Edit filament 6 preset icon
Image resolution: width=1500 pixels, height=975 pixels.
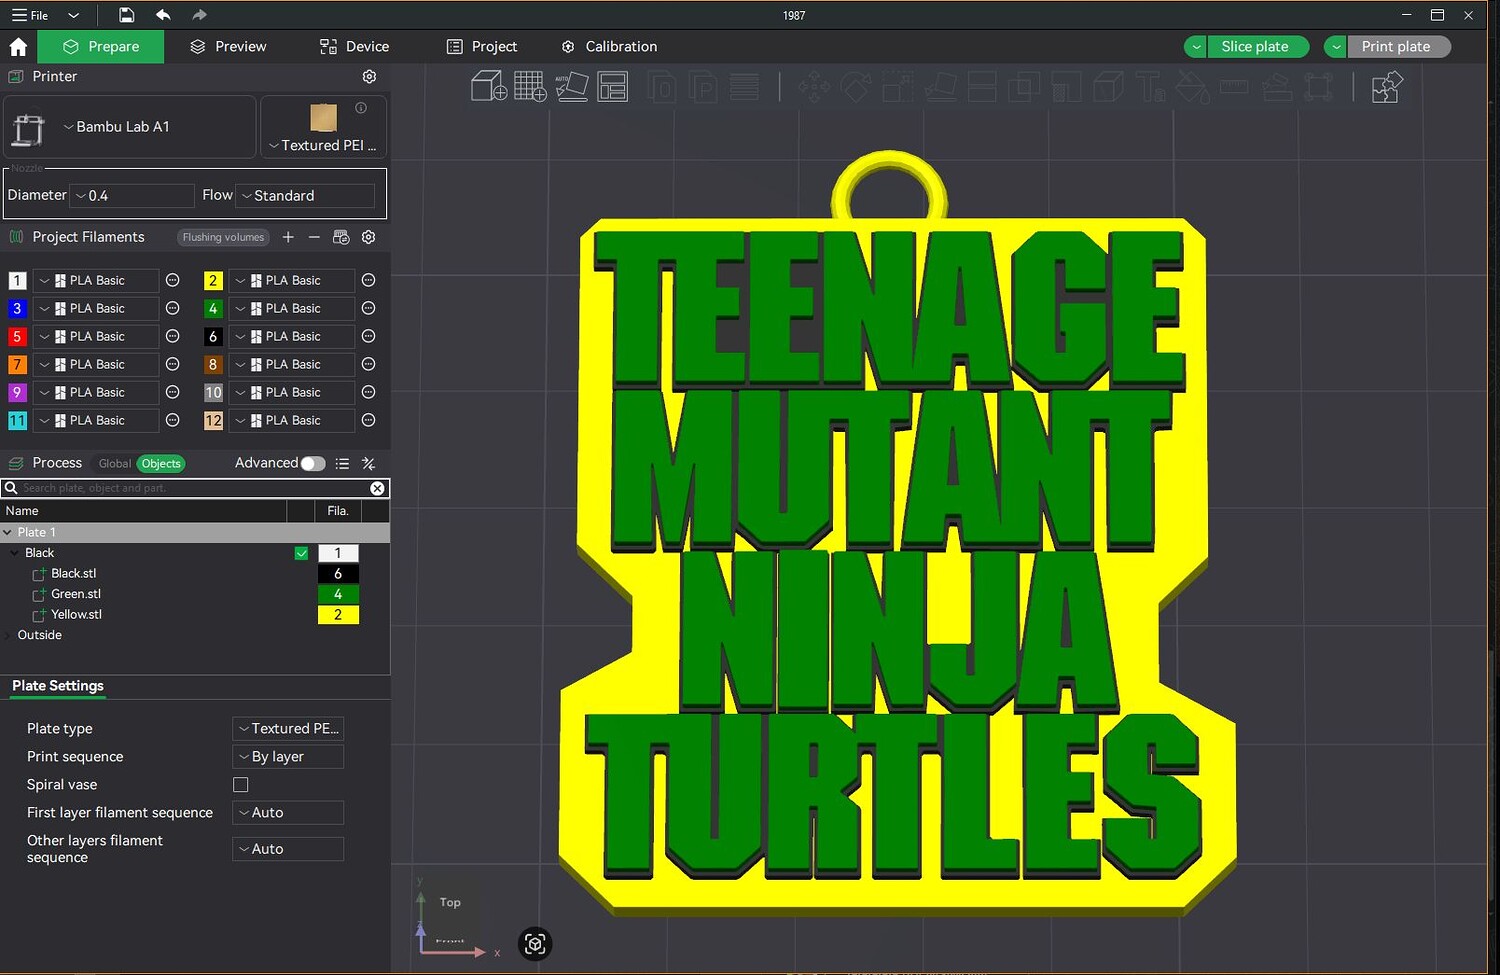tap(368, 337)
